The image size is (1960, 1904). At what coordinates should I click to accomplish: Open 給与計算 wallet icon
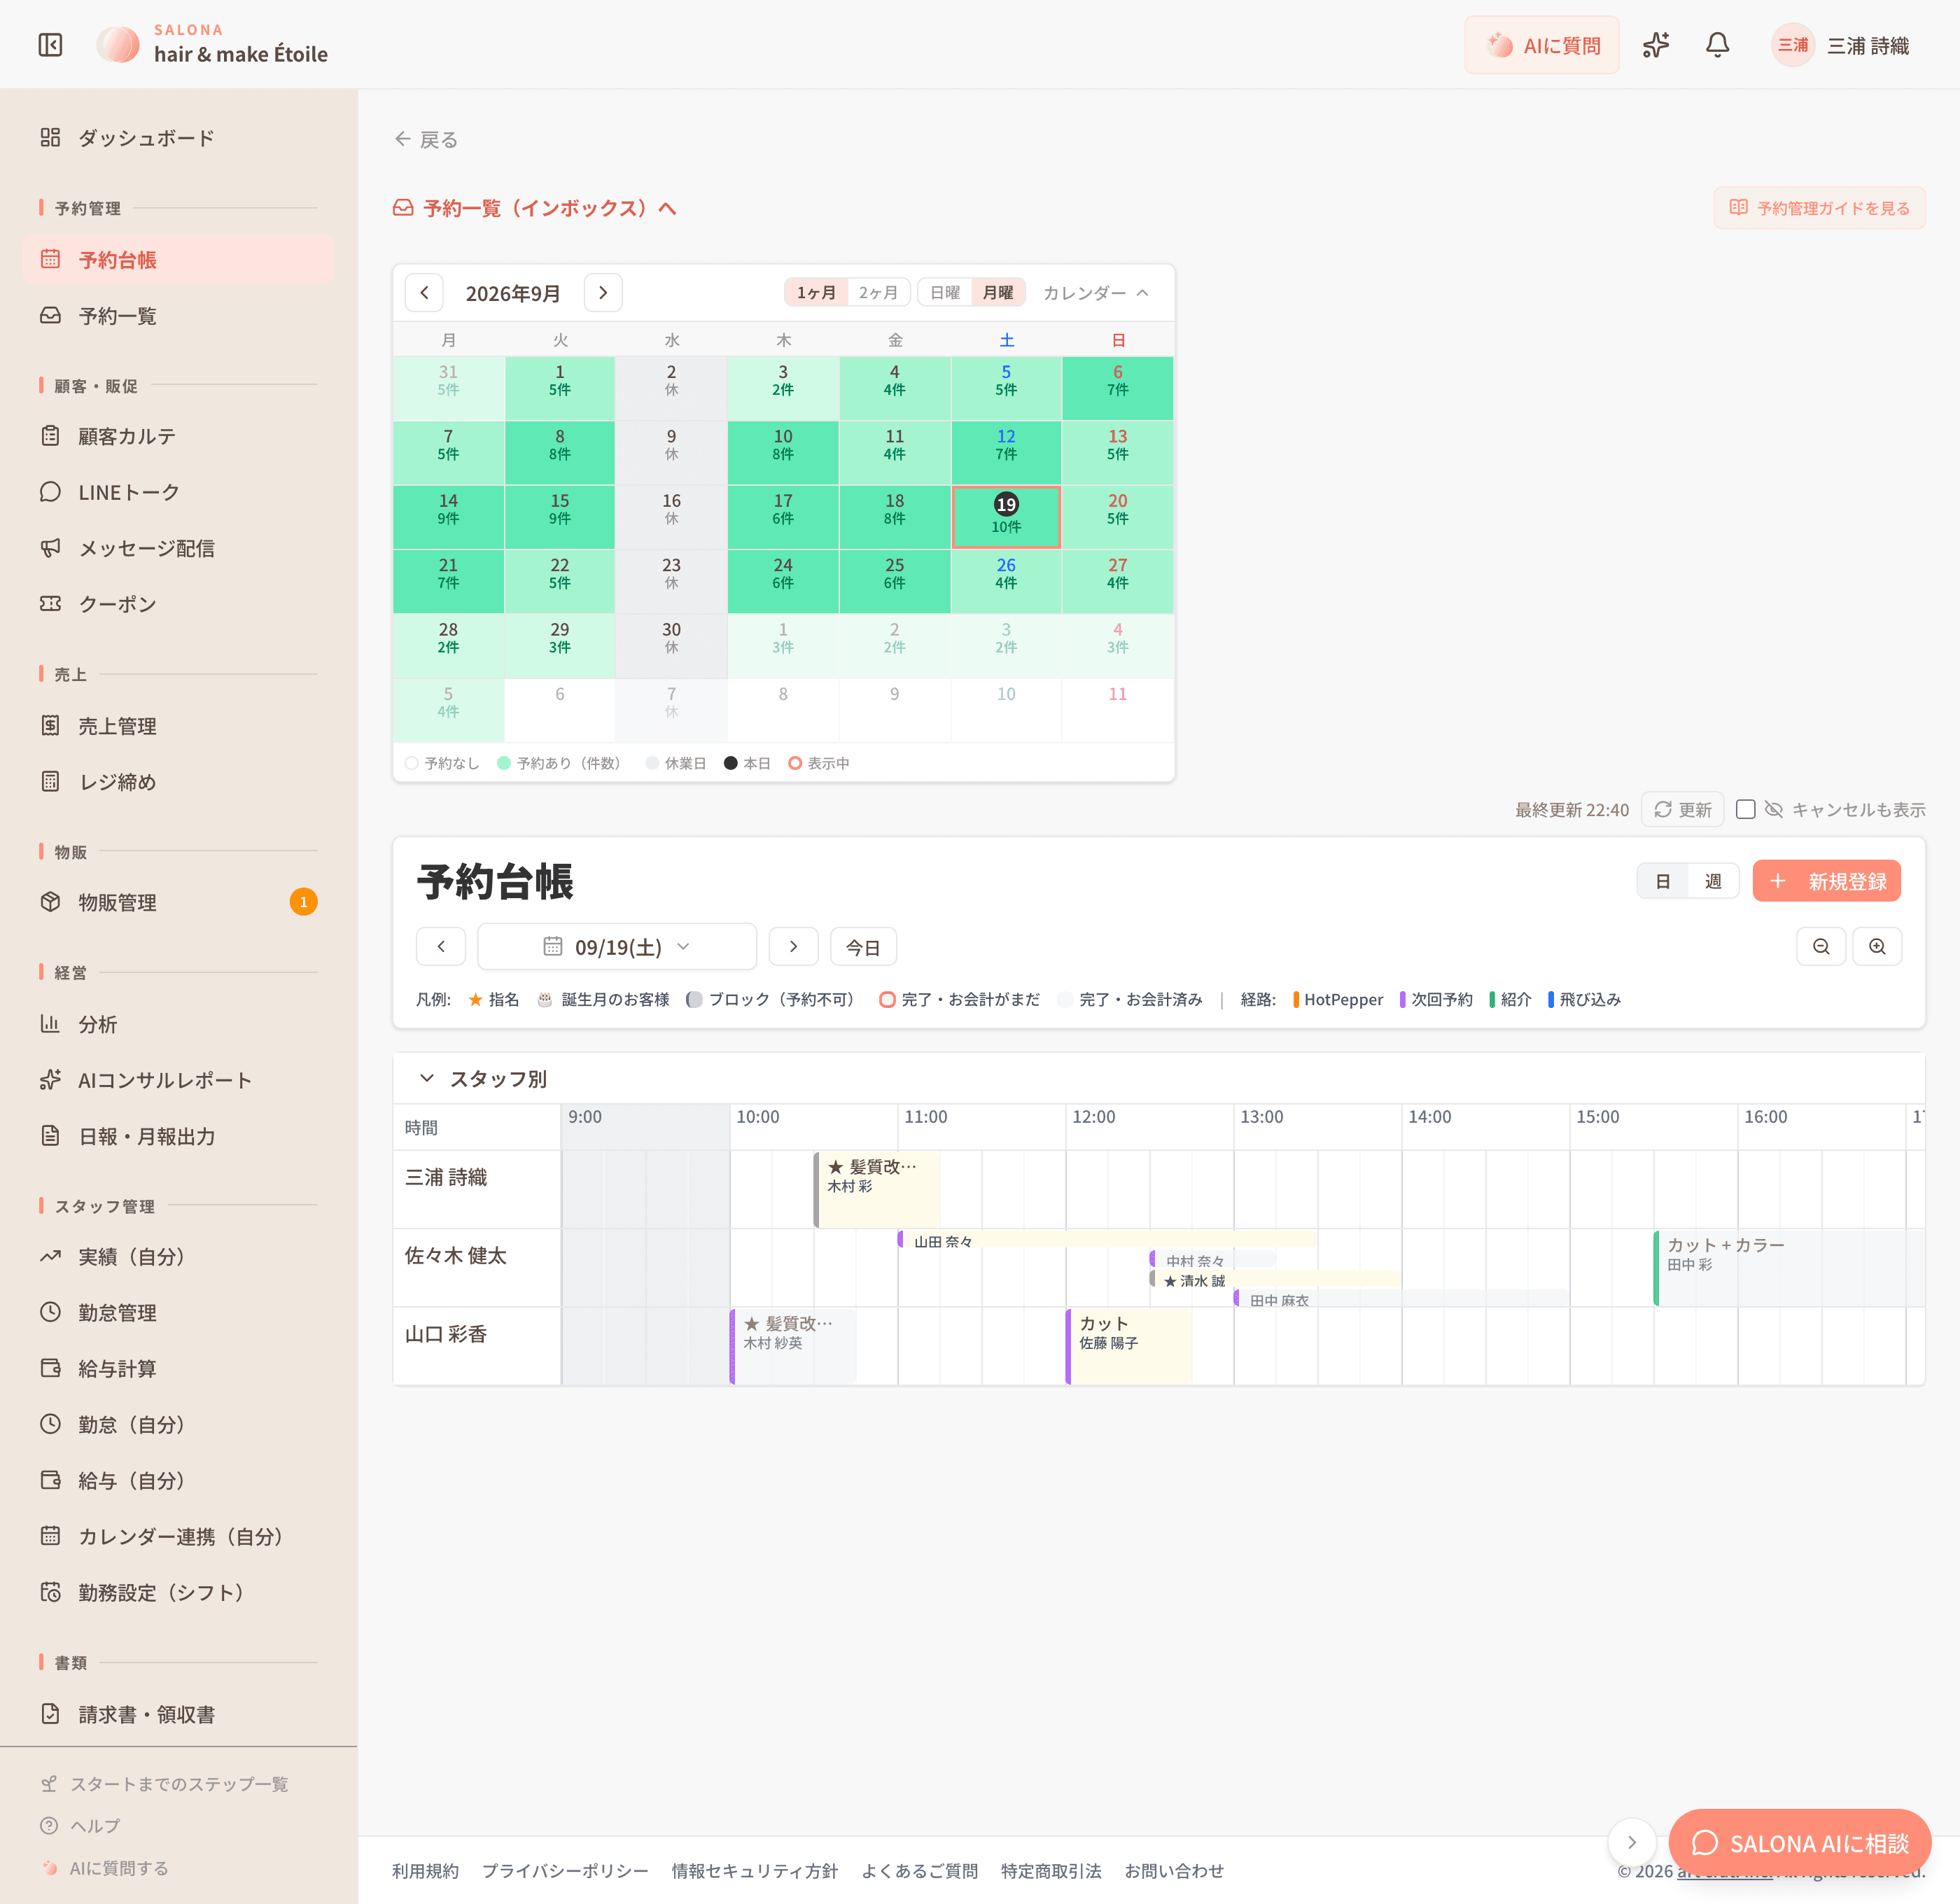(x=50, y=1368)
